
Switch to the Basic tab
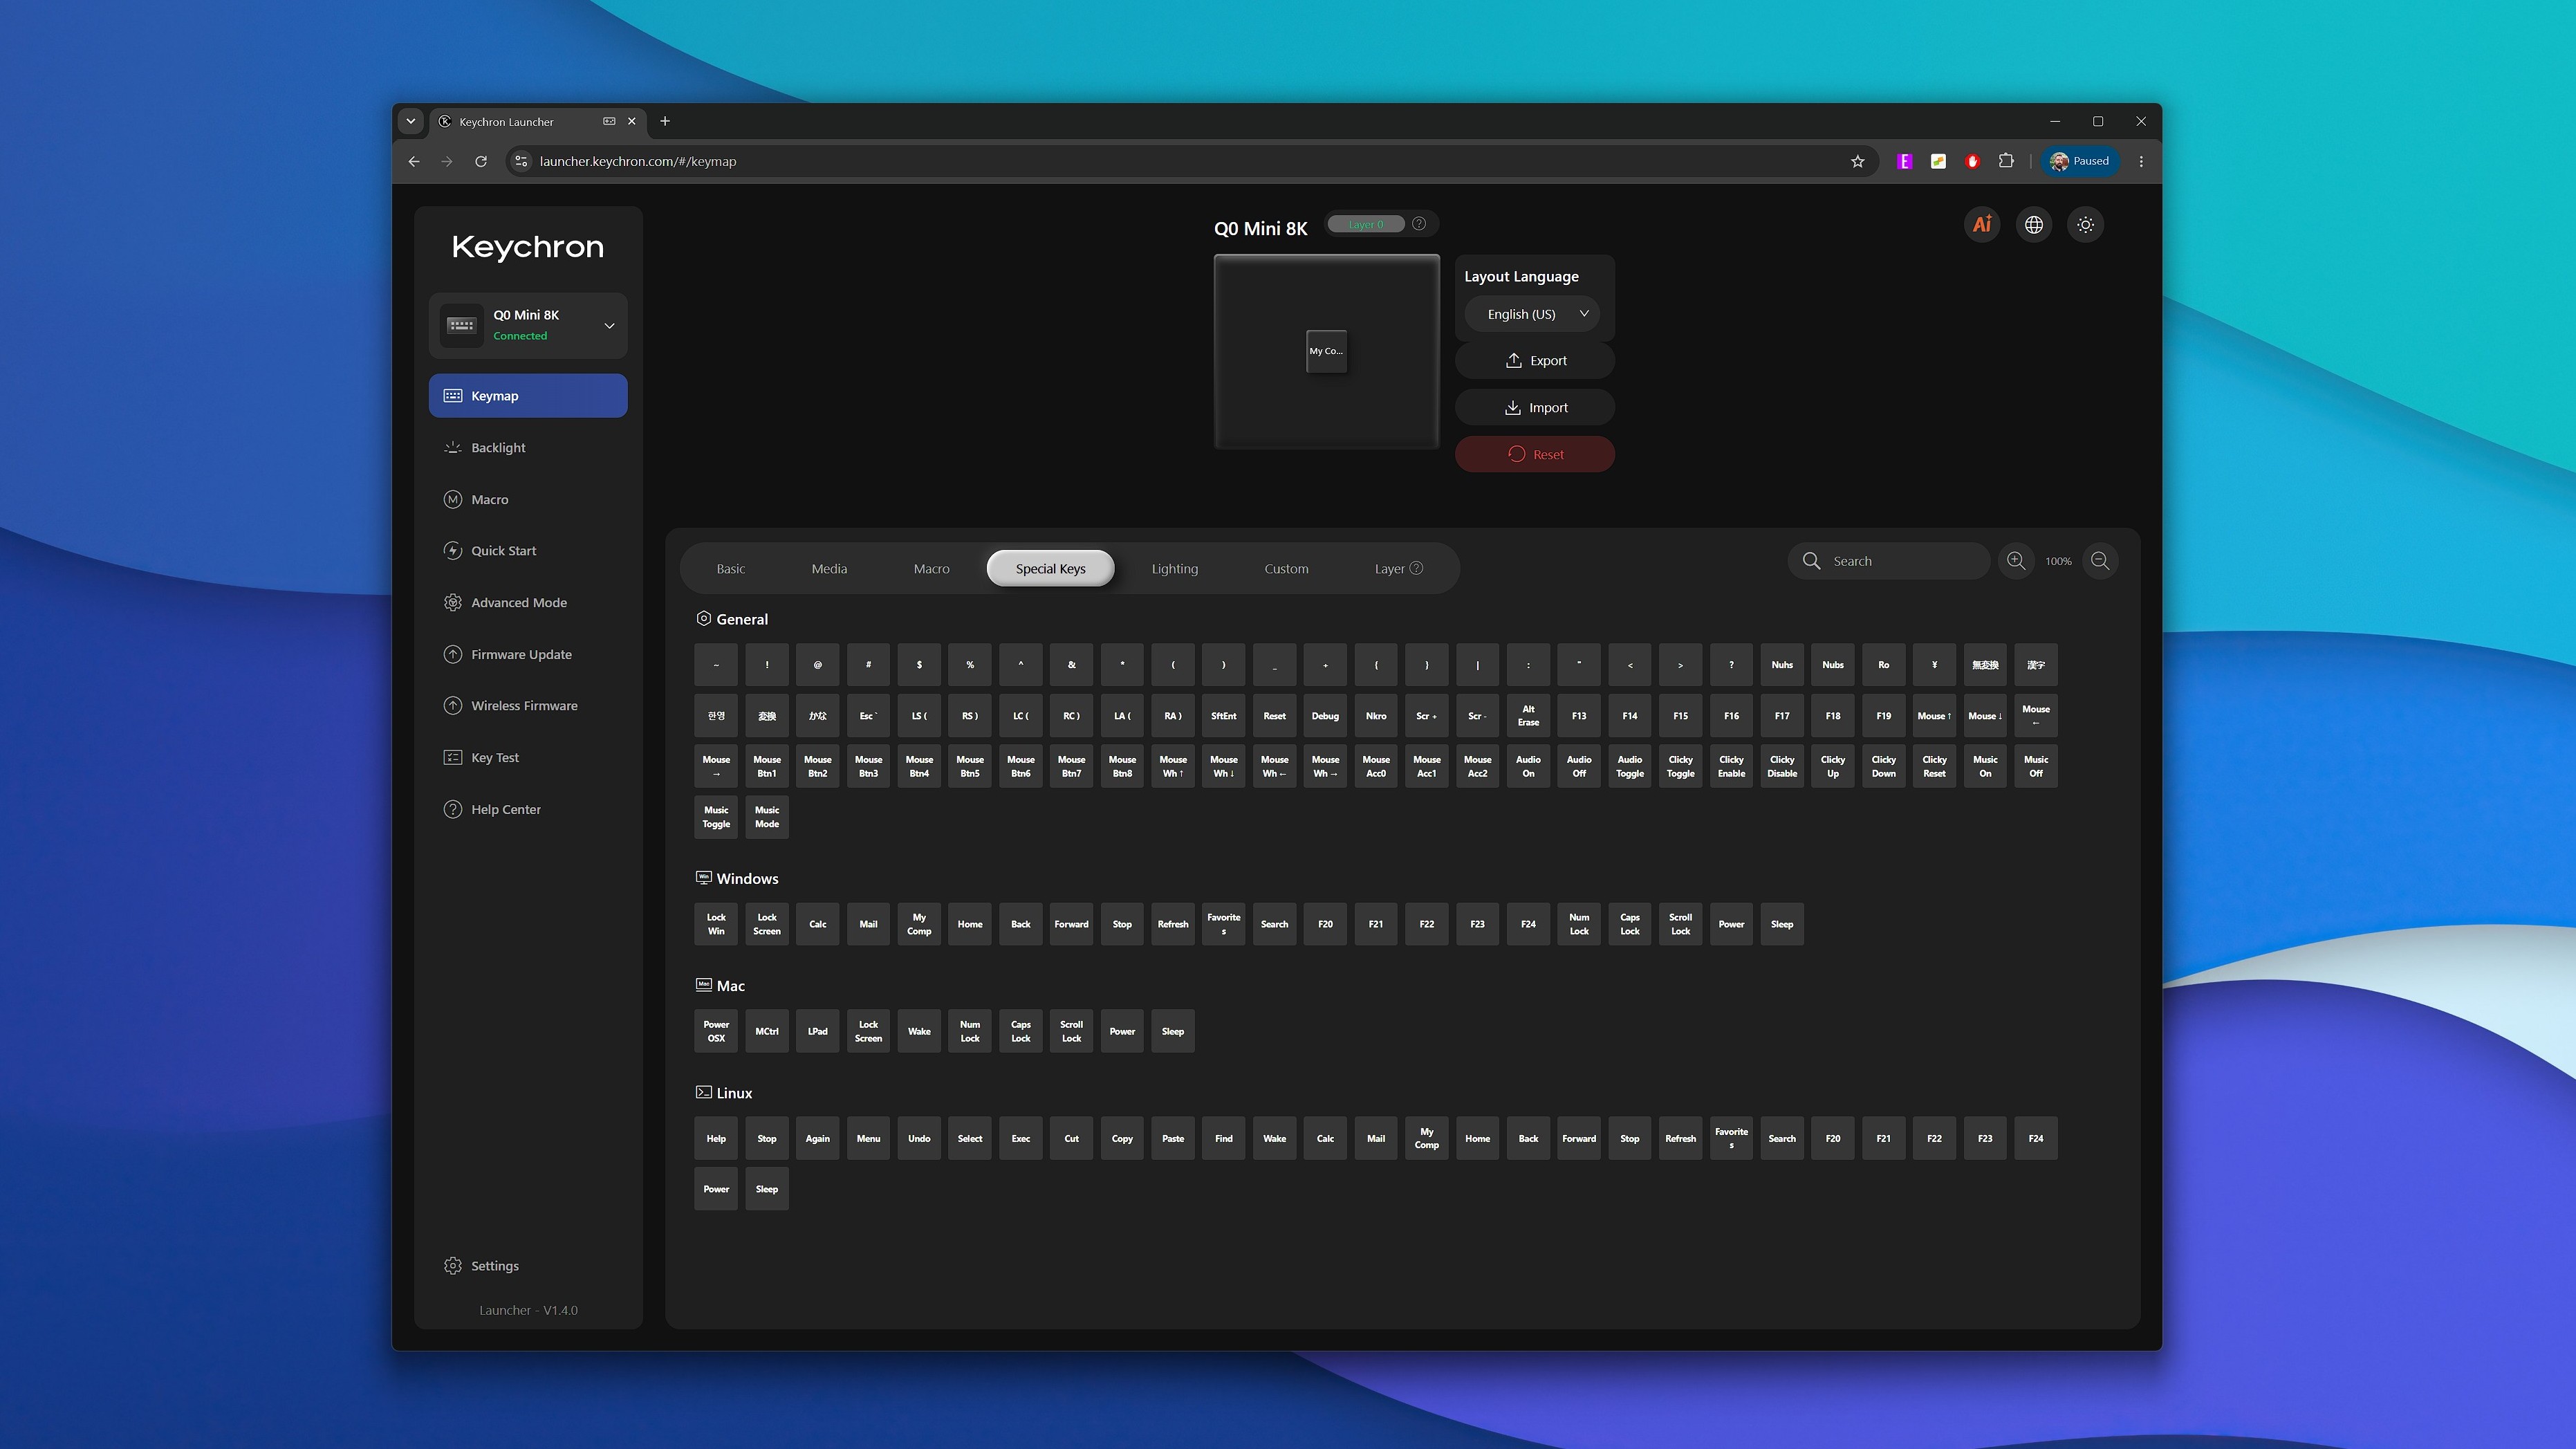(x=730, y=568)
